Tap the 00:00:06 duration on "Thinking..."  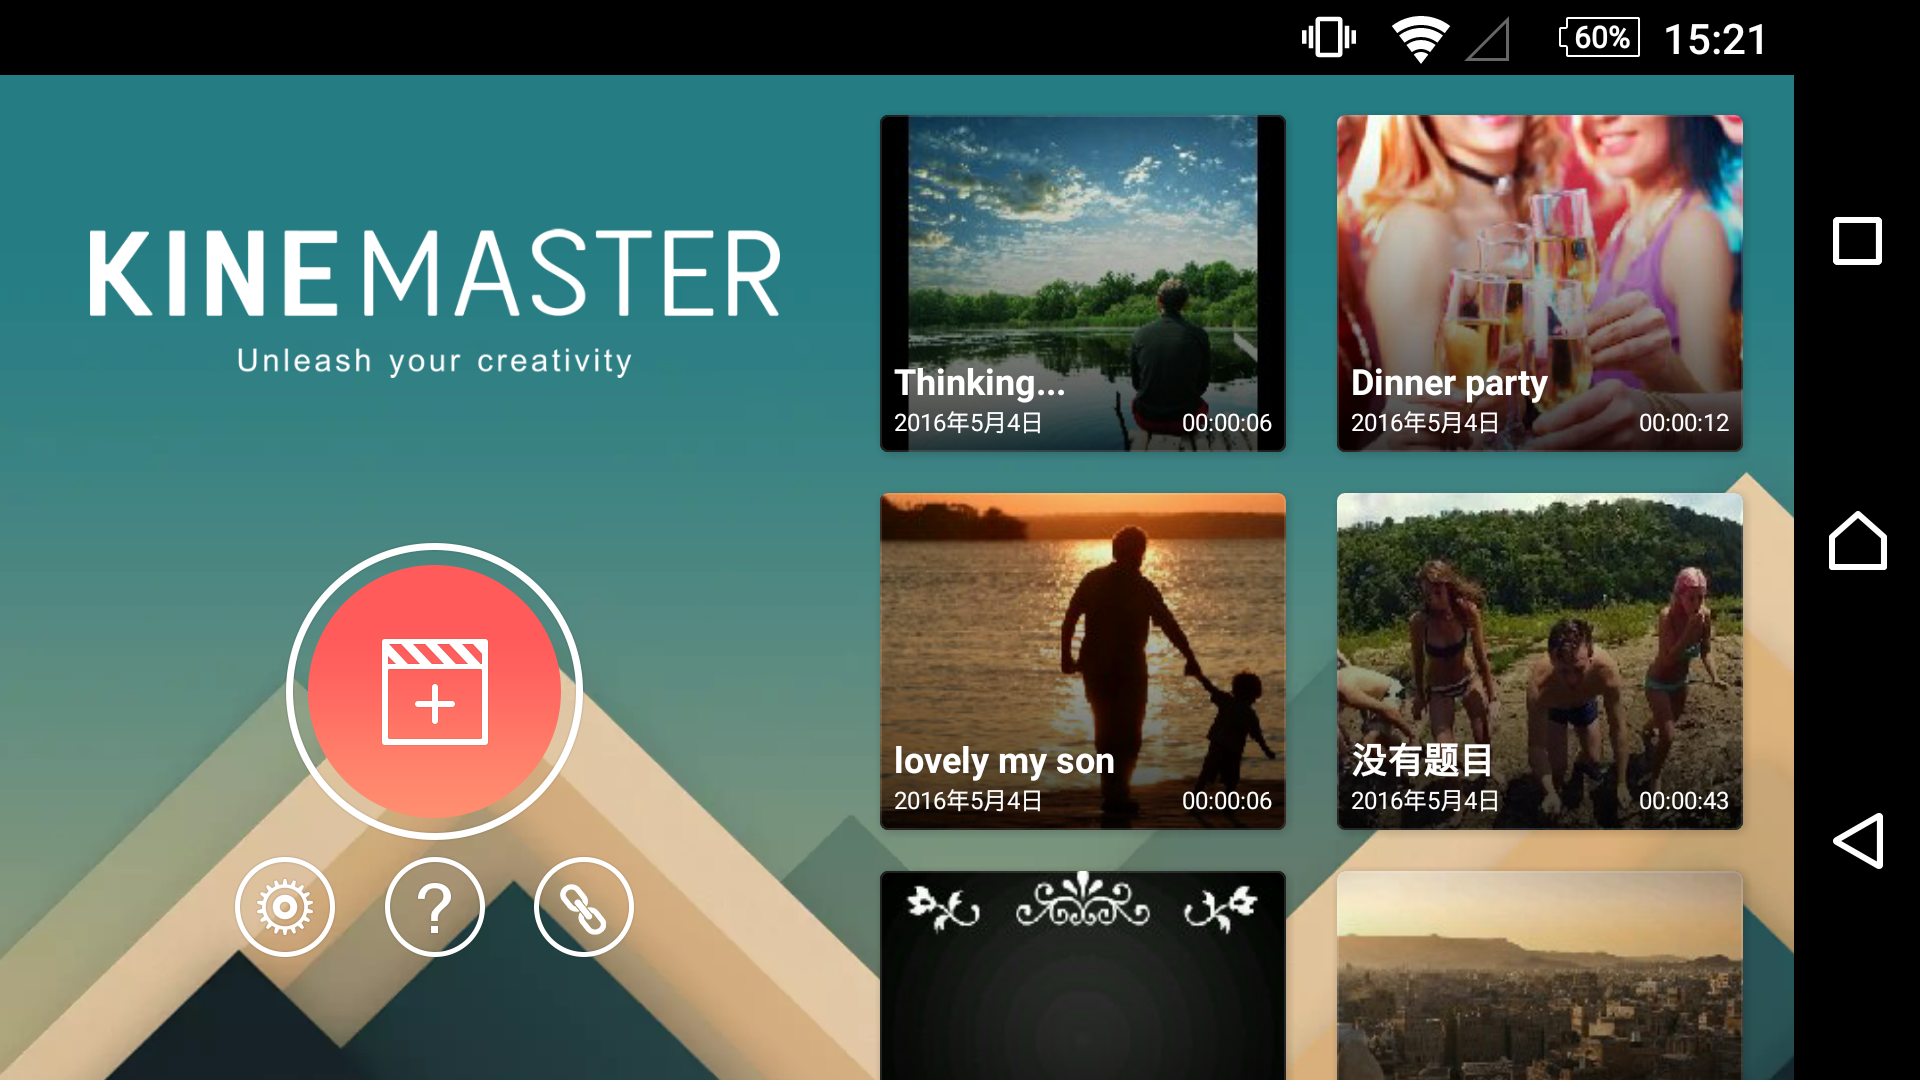[x=1227, y=423]
